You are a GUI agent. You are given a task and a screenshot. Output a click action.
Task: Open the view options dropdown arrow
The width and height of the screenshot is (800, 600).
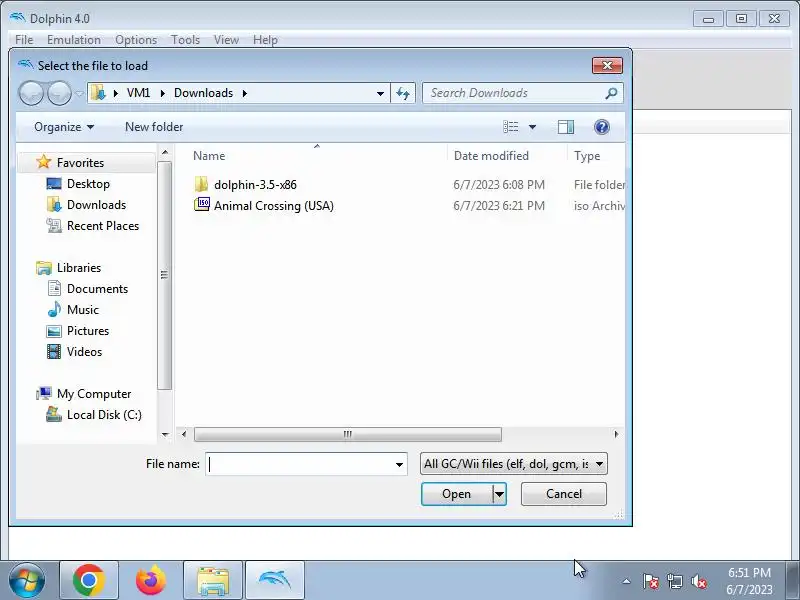(532, 127)
